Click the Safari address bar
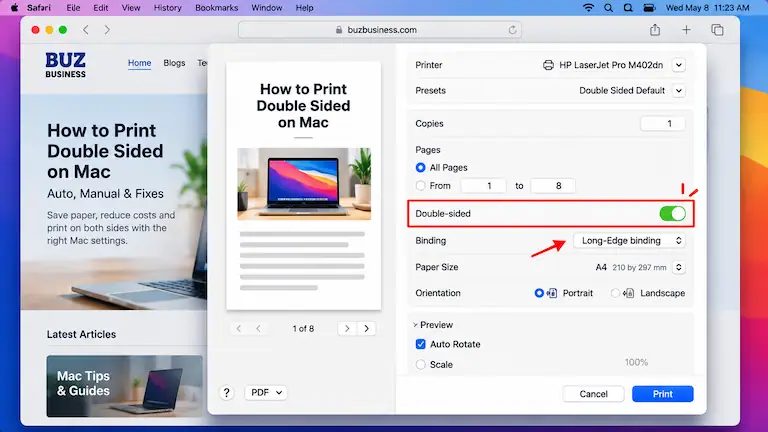 (x=380, y=30)
